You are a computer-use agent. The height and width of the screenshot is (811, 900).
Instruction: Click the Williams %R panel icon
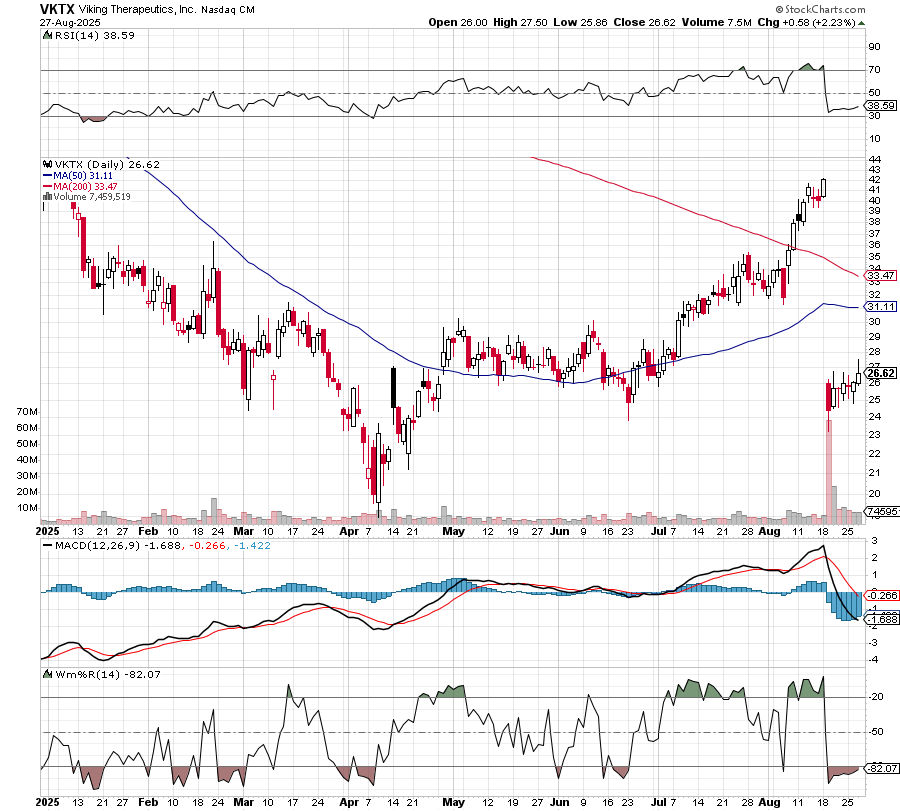(48, 674)
